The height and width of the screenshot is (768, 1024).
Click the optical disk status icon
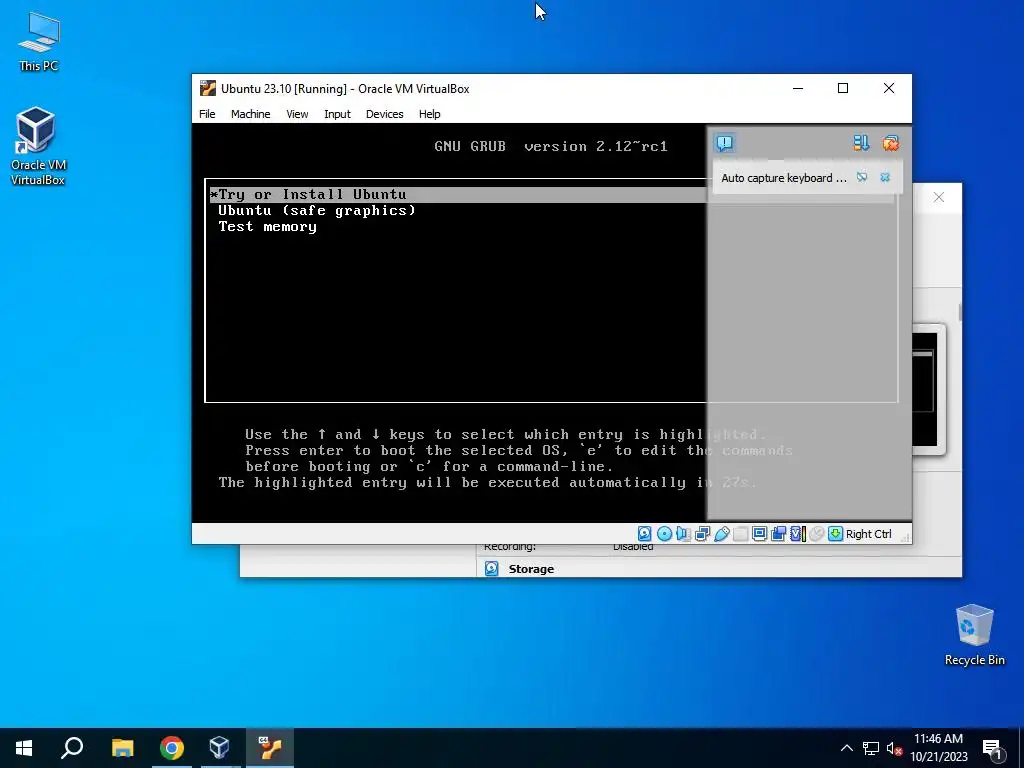tap(664, 534)
